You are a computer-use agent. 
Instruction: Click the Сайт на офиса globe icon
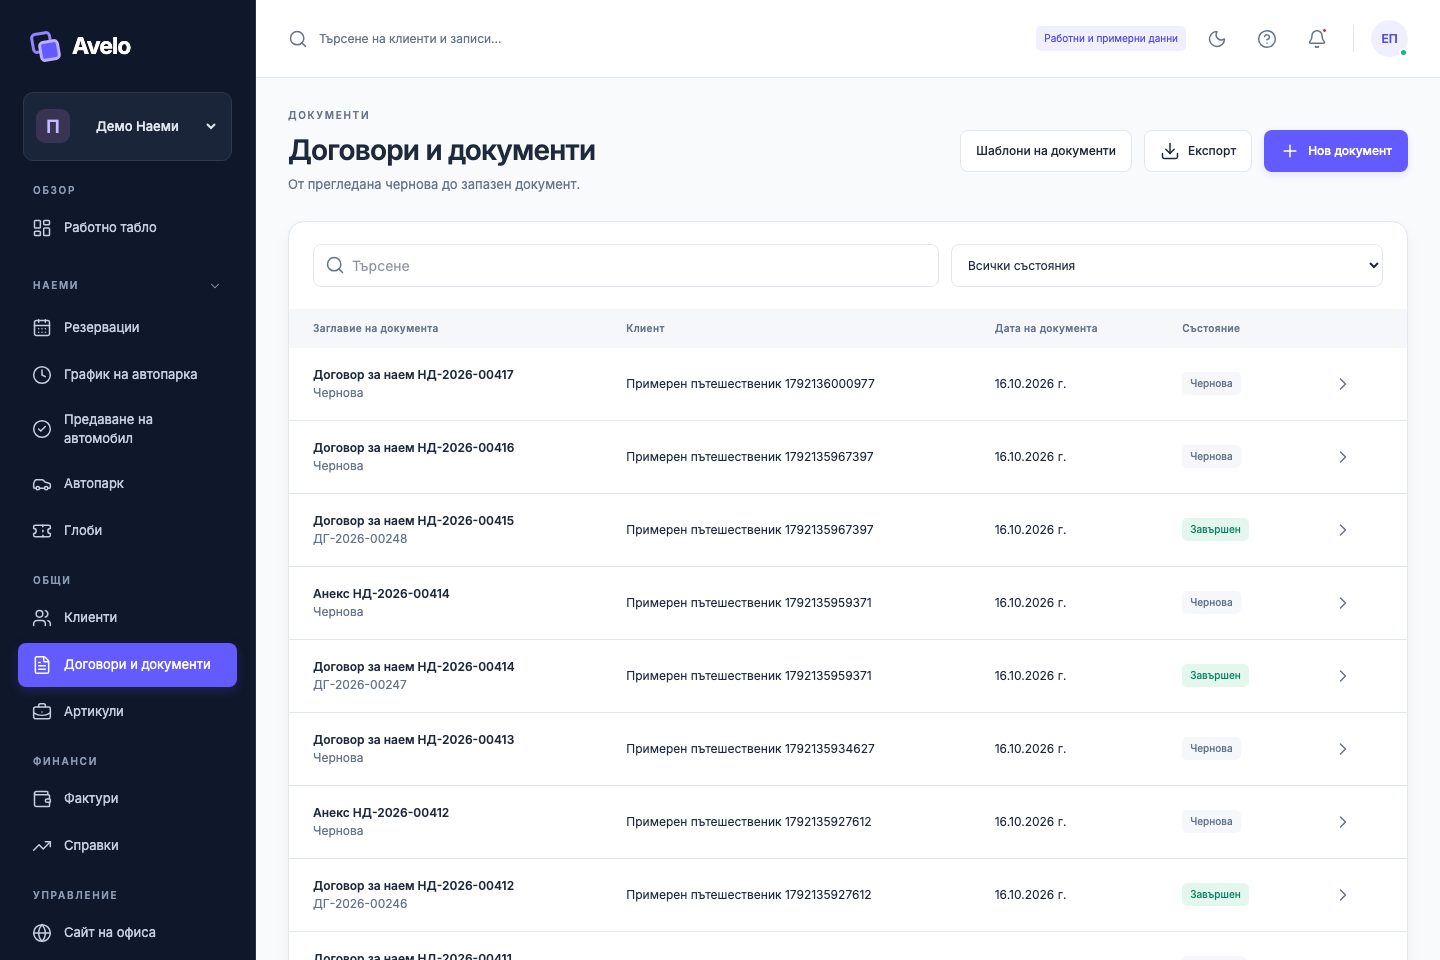point(42,933)
